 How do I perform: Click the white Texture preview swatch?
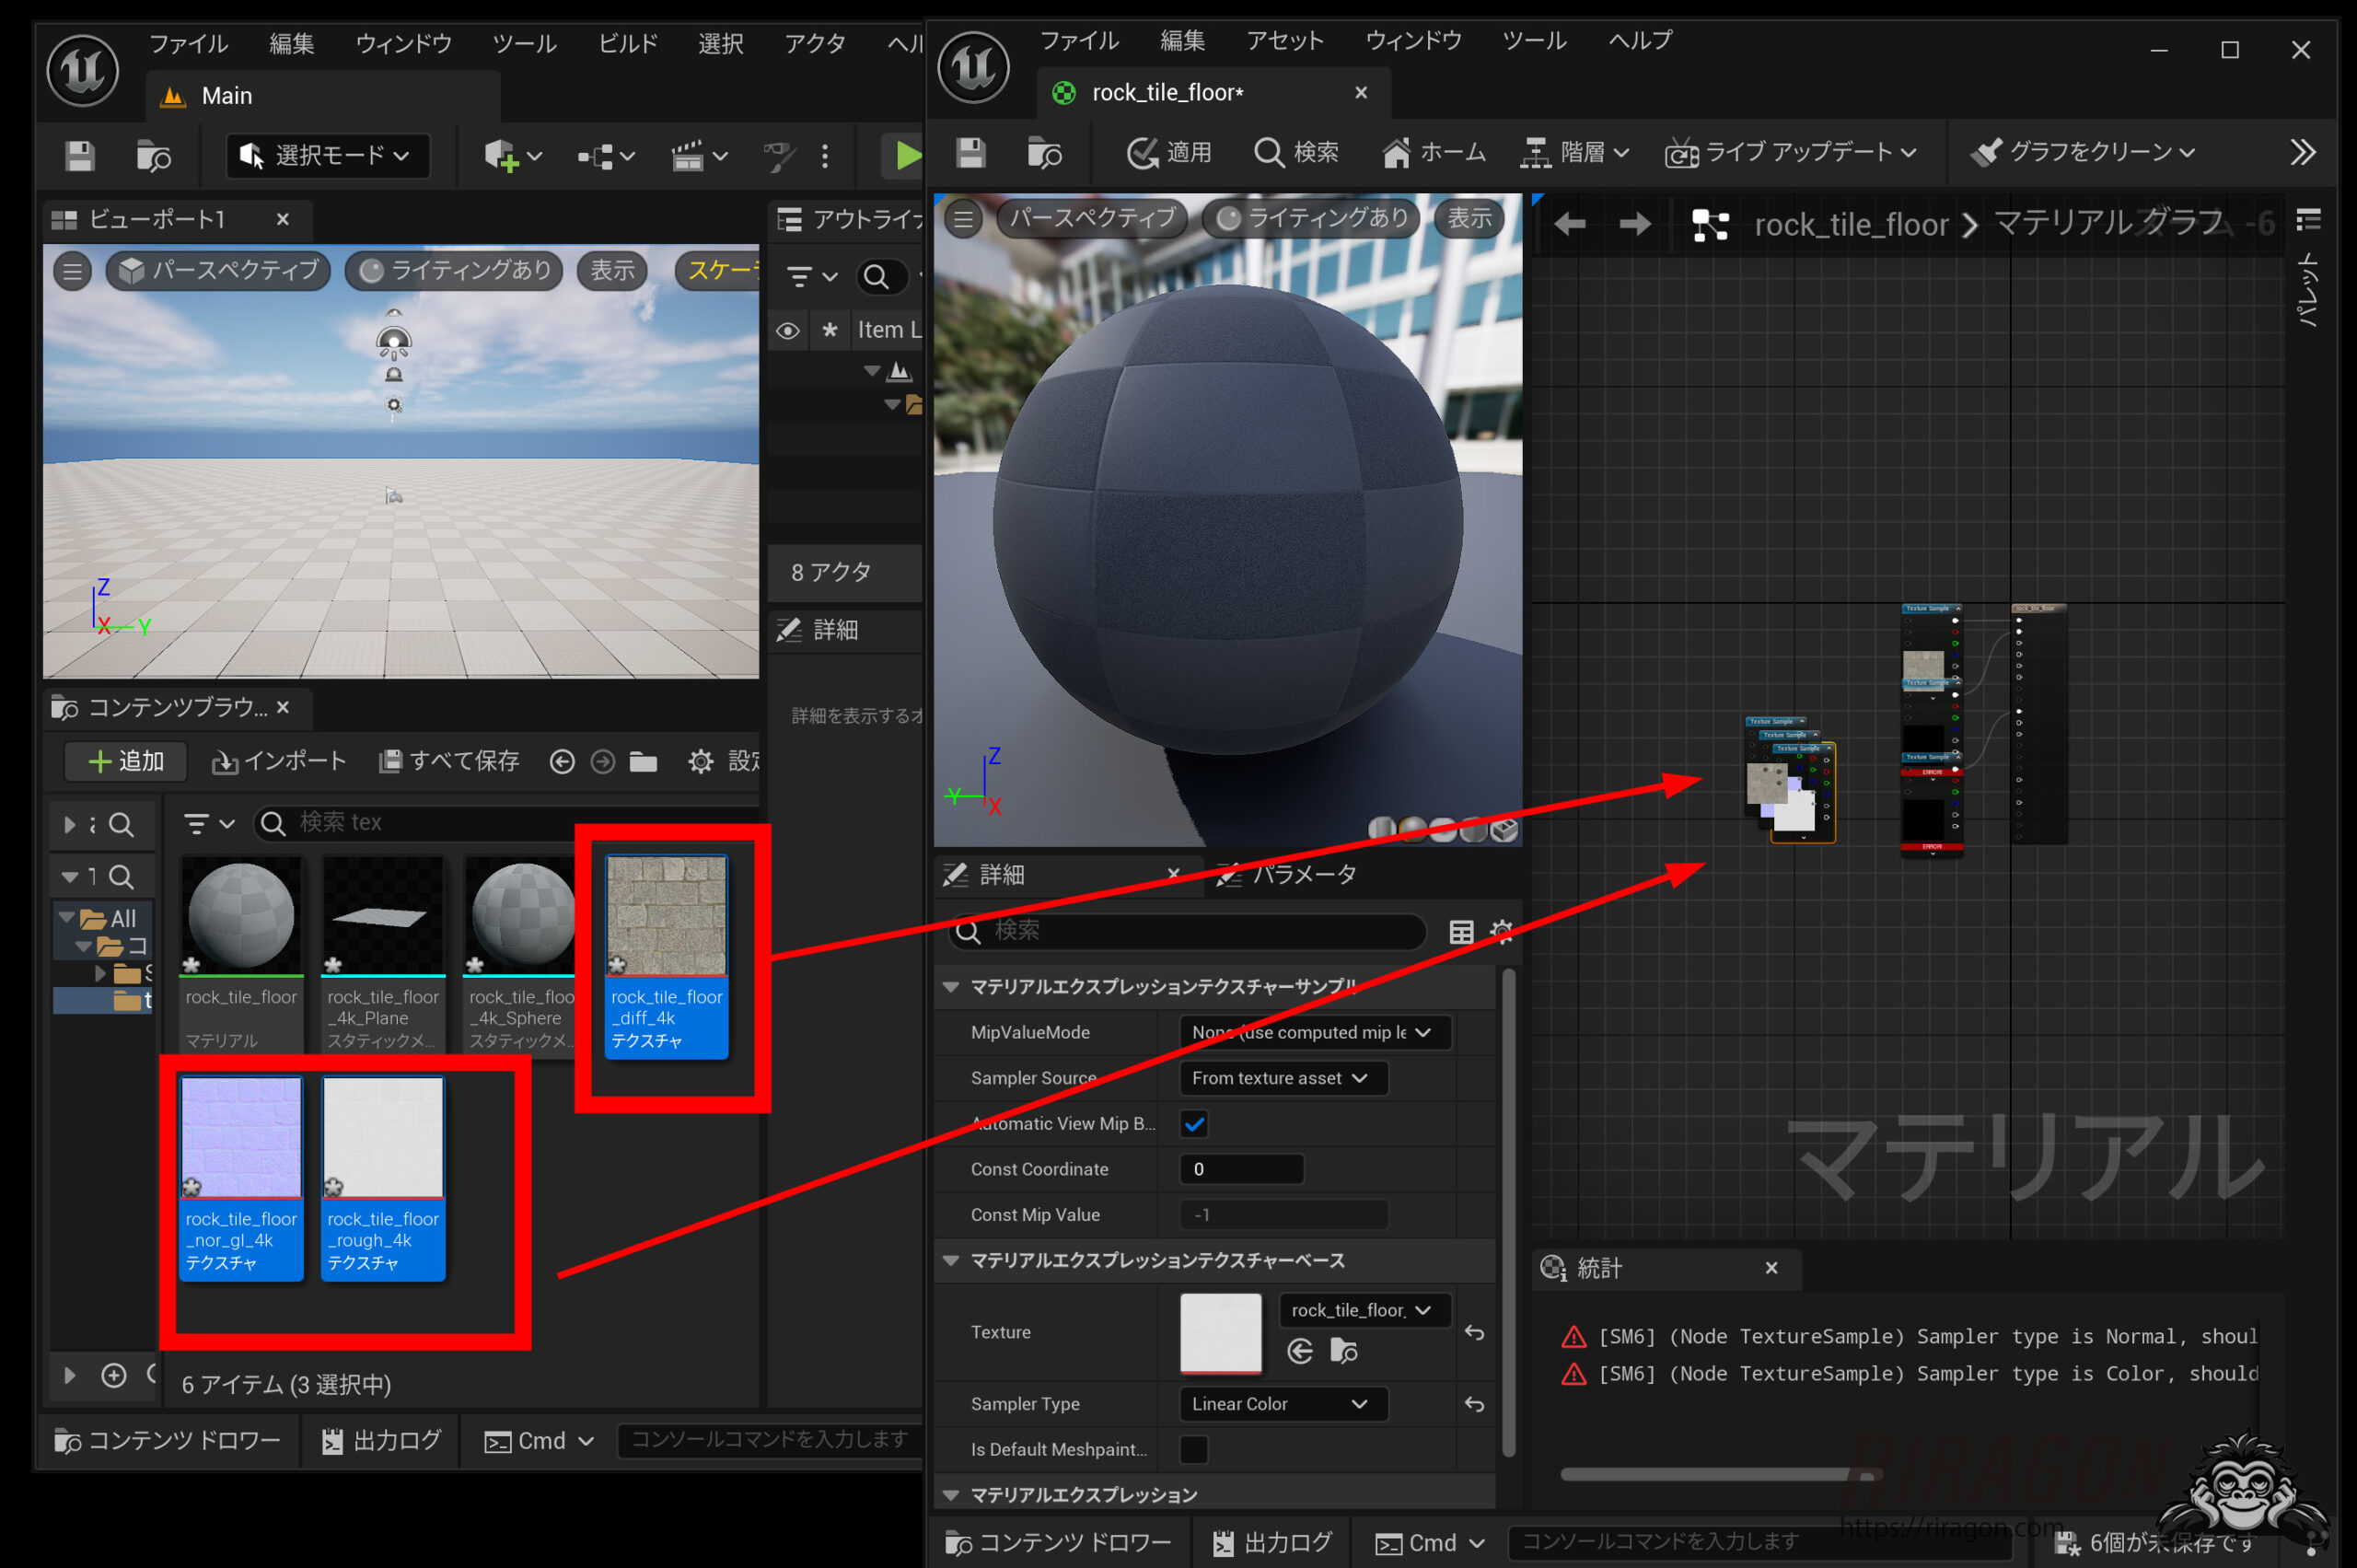tap(1220, 1332)
